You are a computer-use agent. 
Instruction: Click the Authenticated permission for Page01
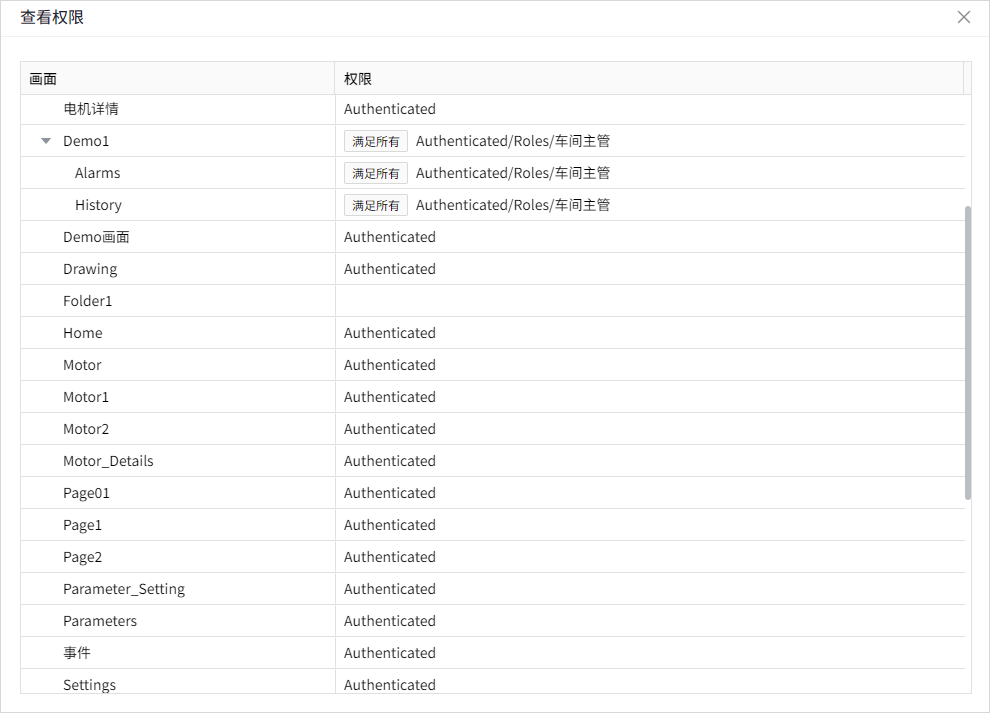[390, 493]
